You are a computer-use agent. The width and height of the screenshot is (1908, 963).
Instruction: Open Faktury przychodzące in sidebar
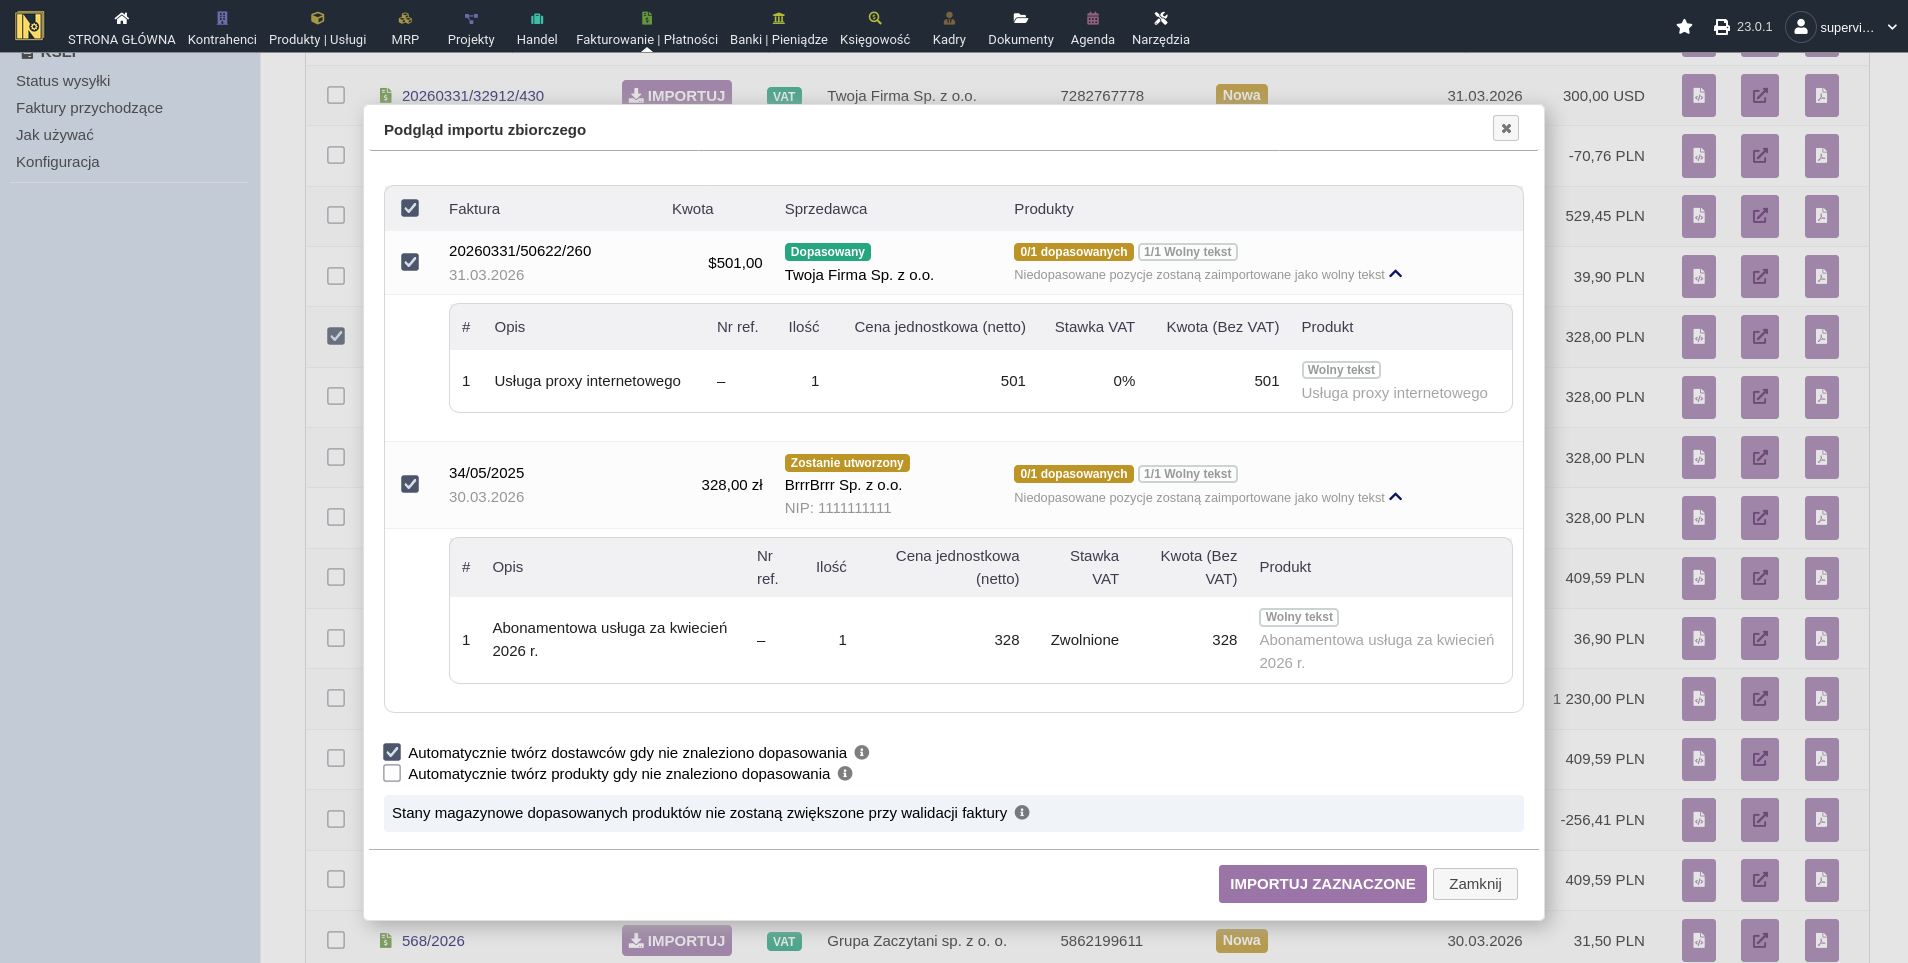click(89, 108)
